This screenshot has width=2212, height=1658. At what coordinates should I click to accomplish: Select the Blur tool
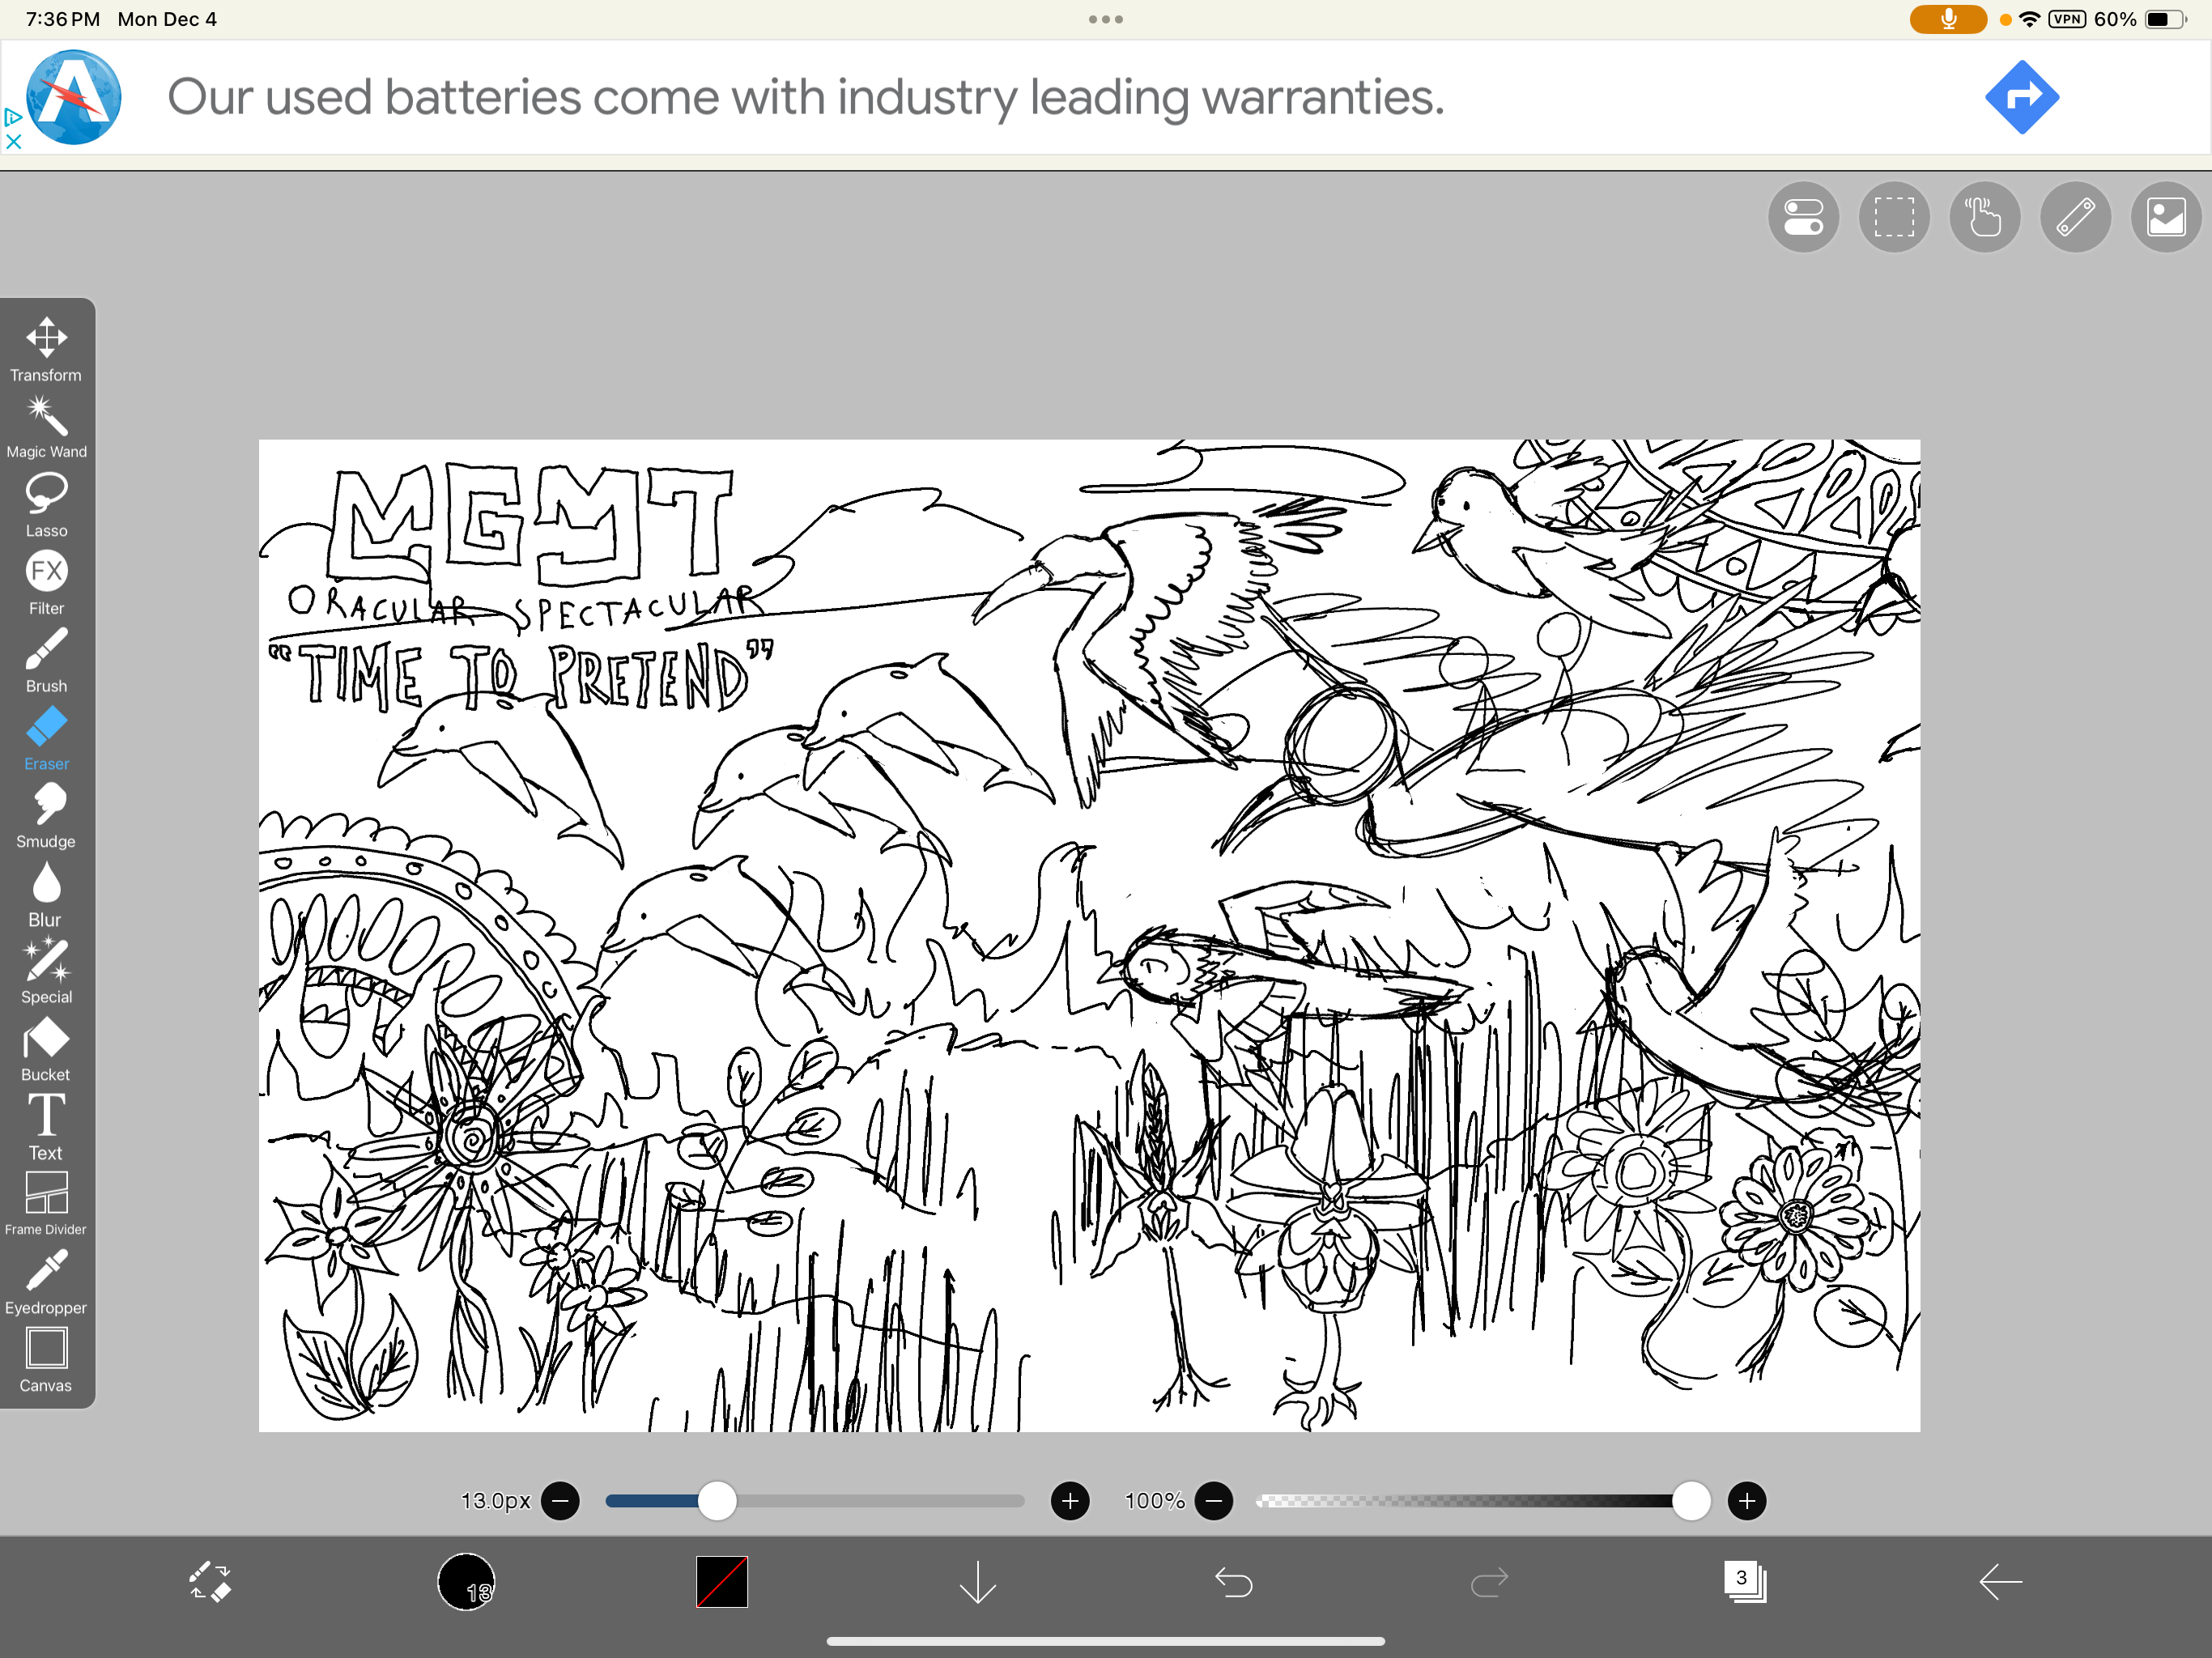(46, 894)
